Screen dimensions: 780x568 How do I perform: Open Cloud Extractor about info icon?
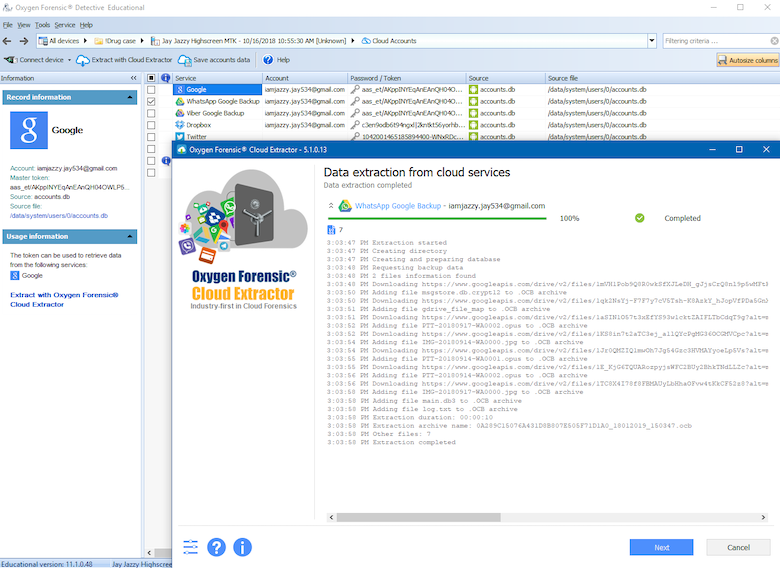(x=242, y=547)
